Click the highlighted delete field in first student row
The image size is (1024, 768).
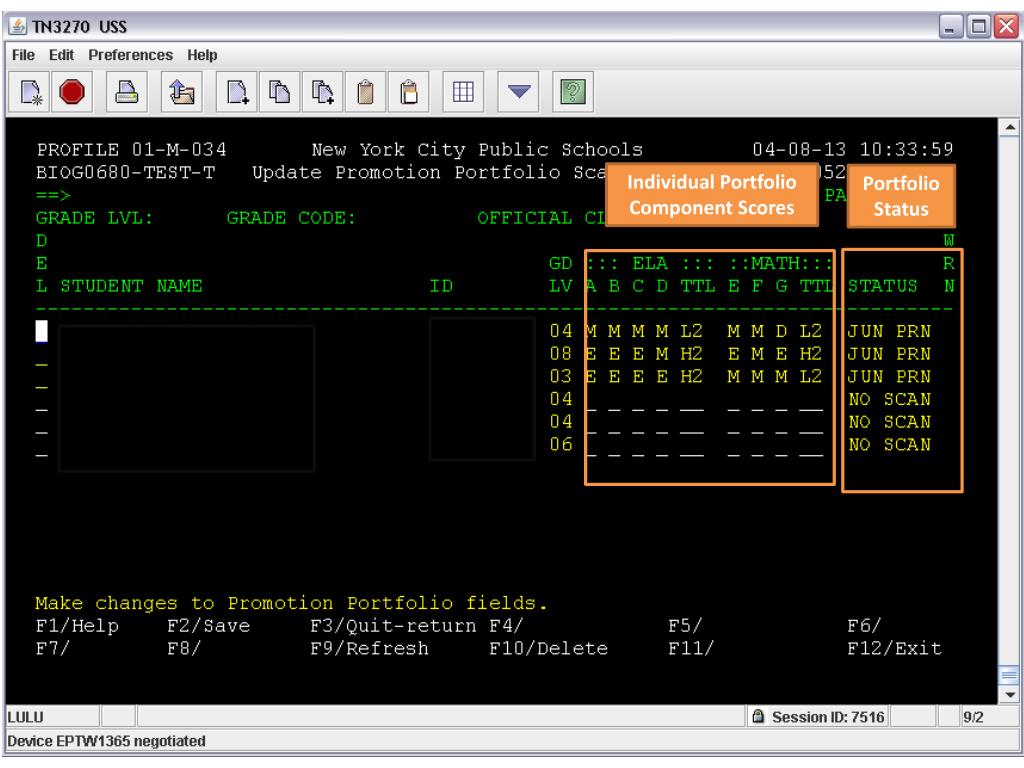click(x=42, y=331)
